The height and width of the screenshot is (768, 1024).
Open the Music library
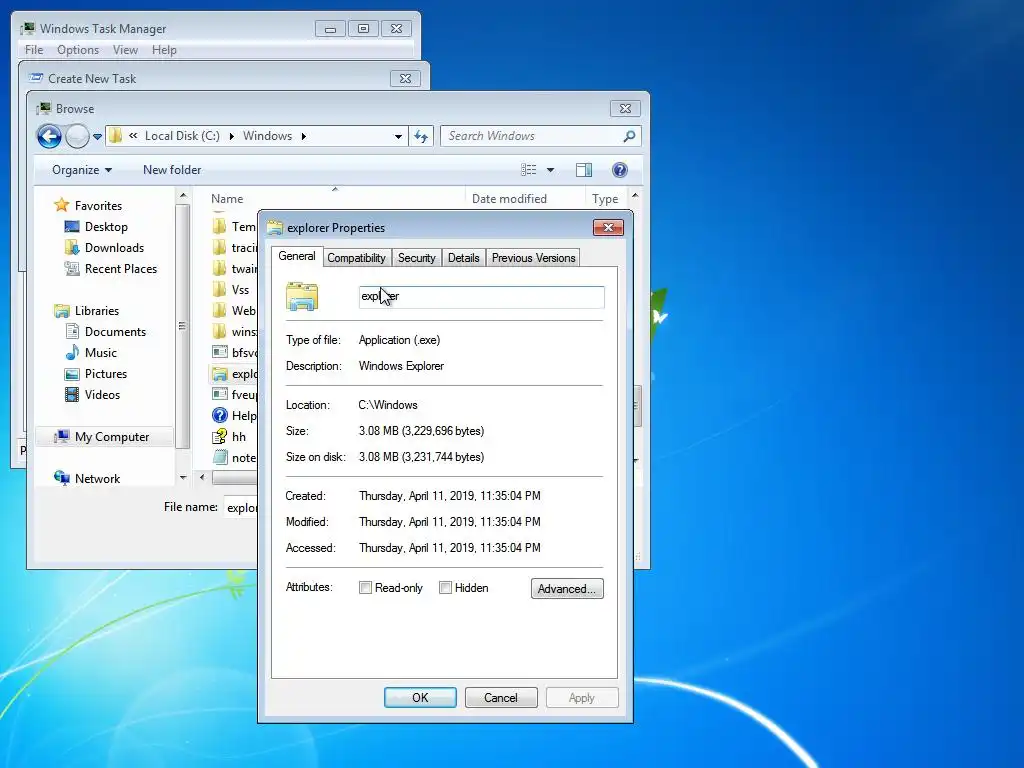coord(101,353)
